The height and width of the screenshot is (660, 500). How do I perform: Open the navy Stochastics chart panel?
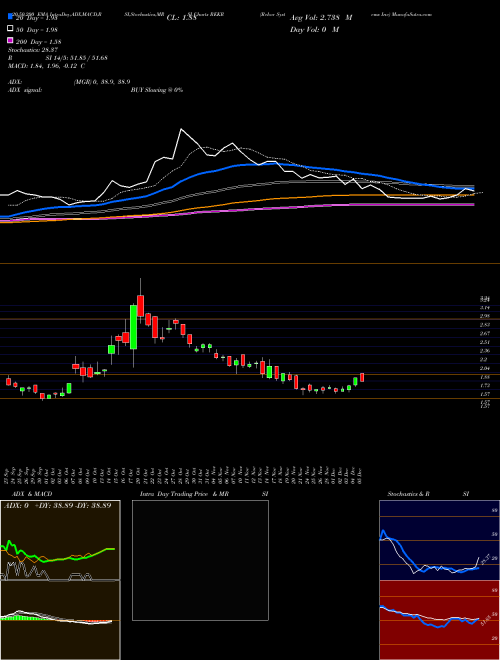pyautogui.click(x=439, y=540)
